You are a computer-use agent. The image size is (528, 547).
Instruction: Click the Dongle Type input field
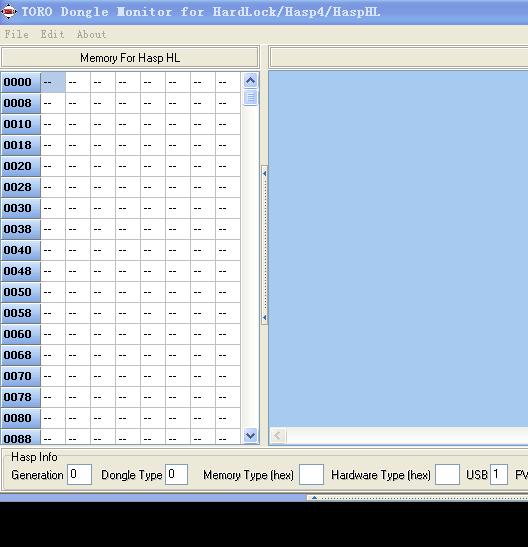176,474
